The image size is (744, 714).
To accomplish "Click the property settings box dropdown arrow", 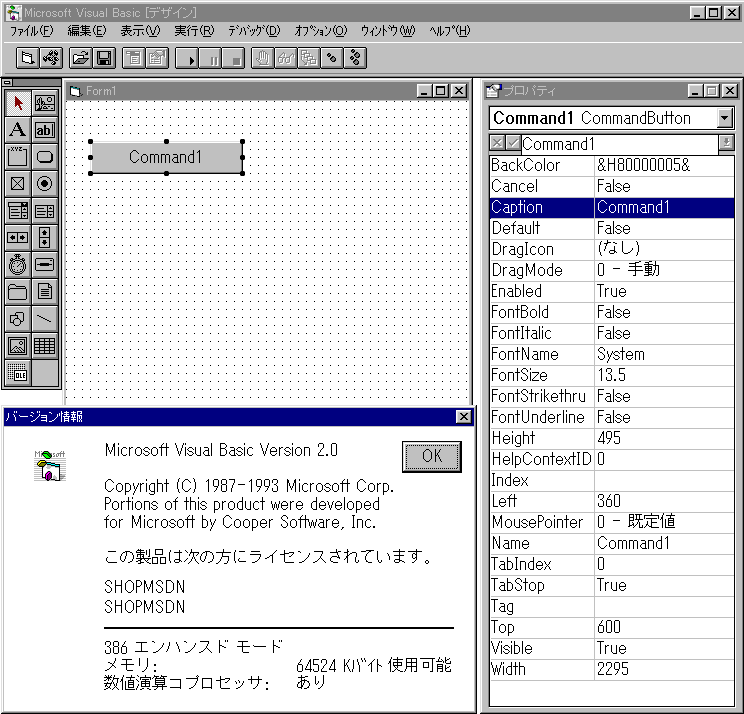I will [x=726, y=143].
